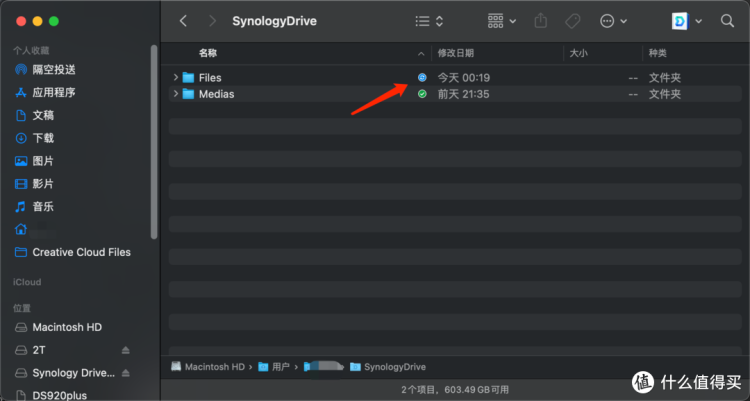The height and width of the screenshot is (401, 750).
Task: Open 下载 in the sidebar
Action: point(43,138)
